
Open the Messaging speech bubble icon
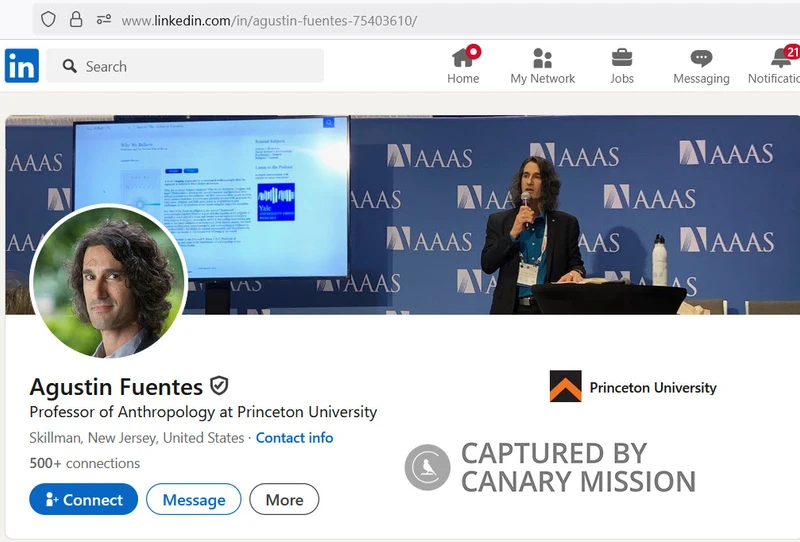click(701, 58)
